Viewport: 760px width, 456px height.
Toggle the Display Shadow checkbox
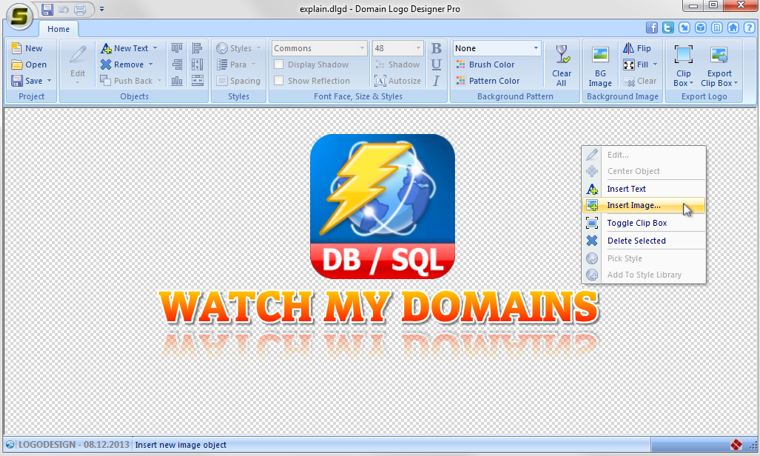coord(279,64)
